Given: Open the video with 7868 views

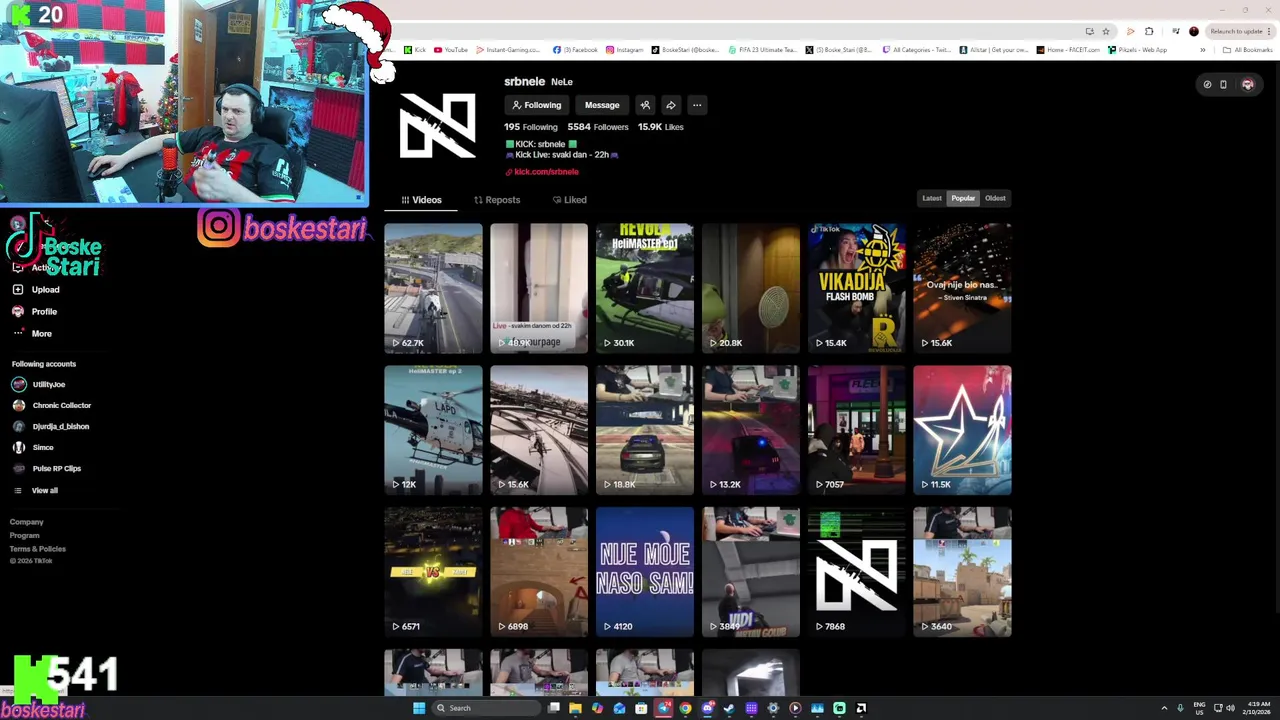Looking at the screenshot, I should click(857, 572).
